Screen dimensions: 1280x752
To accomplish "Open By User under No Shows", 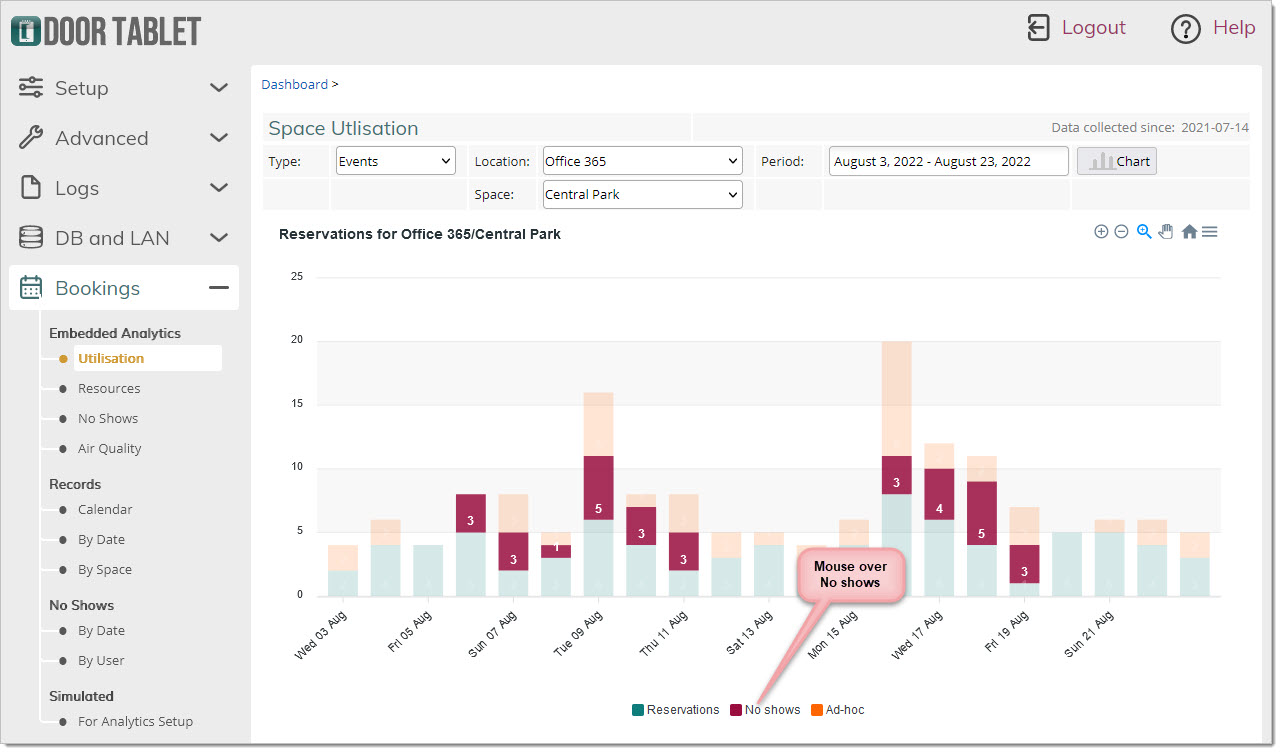I will (x=101, y=660).
